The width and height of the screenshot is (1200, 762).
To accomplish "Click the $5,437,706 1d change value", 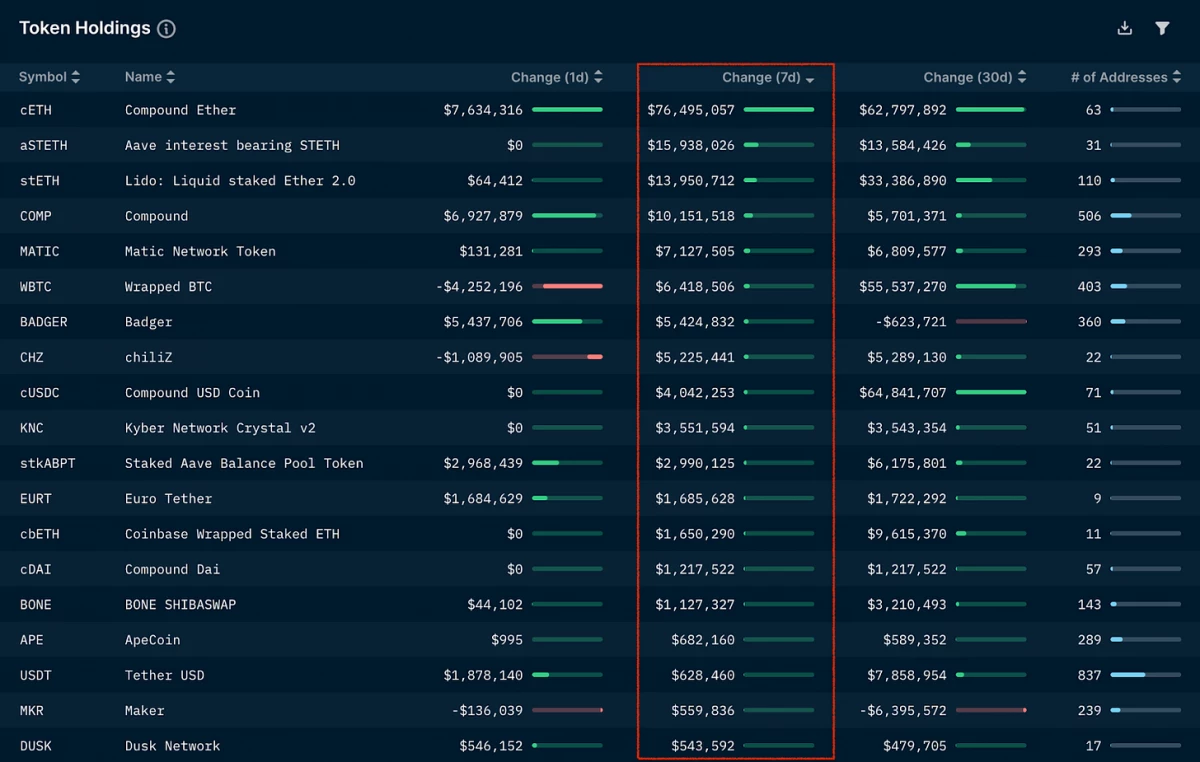I will [483, 322].
